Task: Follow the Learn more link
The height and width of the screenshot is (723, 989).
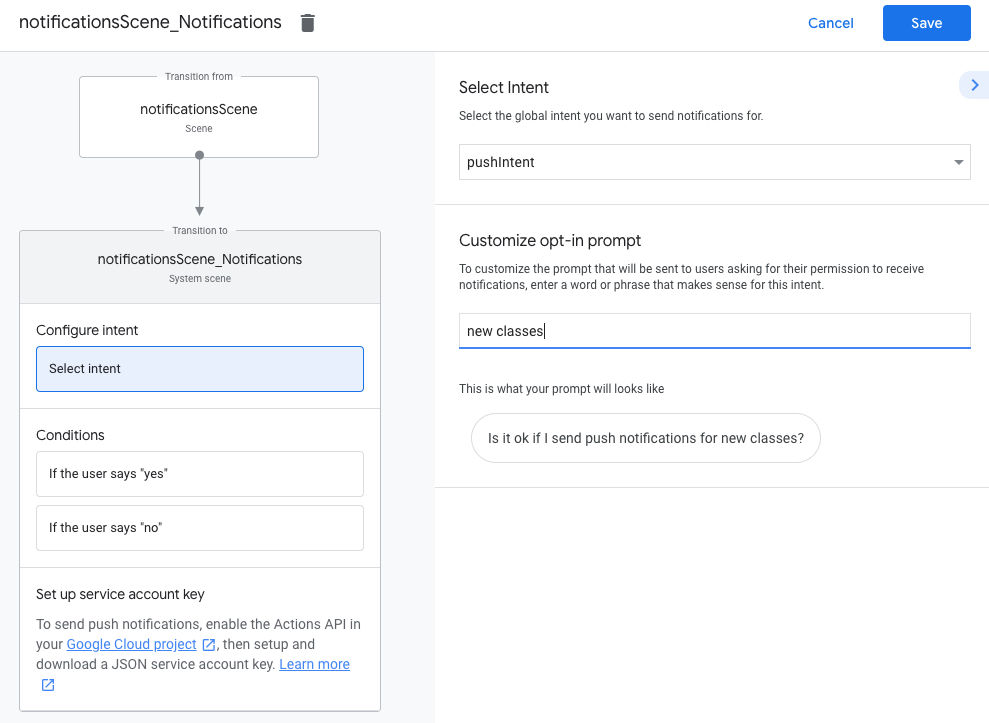Action: point(314,665)
